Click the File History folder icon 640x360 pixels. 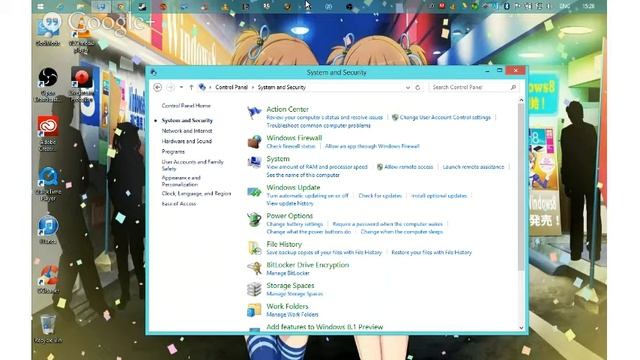[x=254, y=248]
